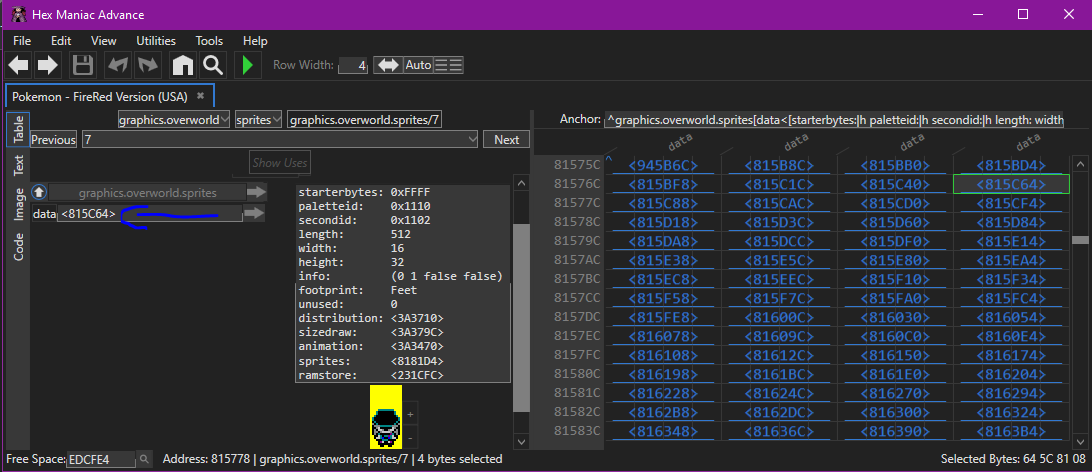Click the Back navigation arrow in toolbar
The height and width of the screenshot is (472, 1092).
click(x=19, y=66)
